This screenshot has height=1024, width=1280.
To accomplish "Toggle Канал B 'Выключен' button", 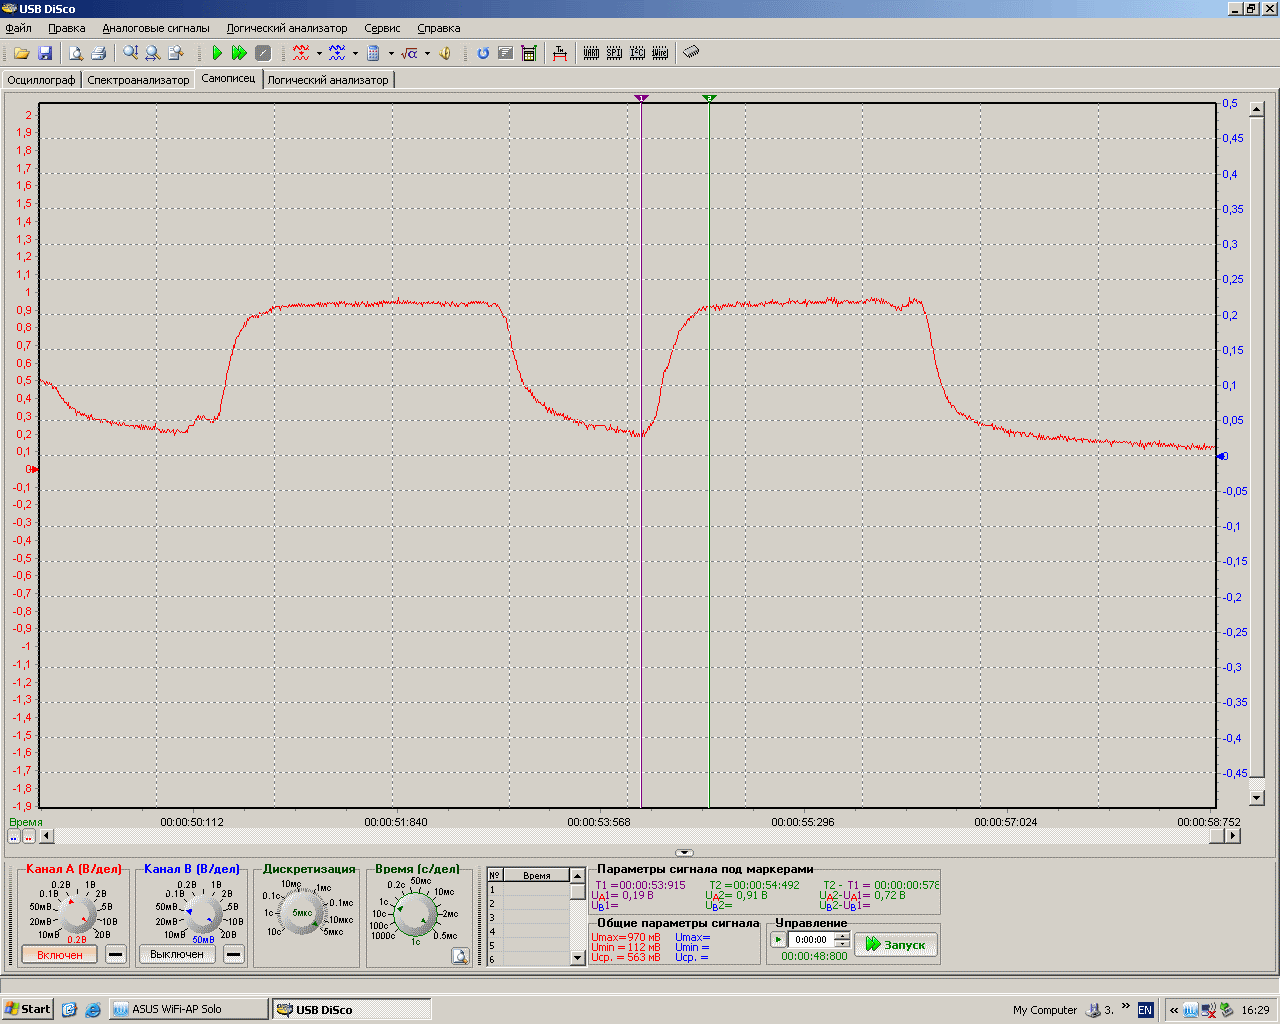I will click(177, 955).
